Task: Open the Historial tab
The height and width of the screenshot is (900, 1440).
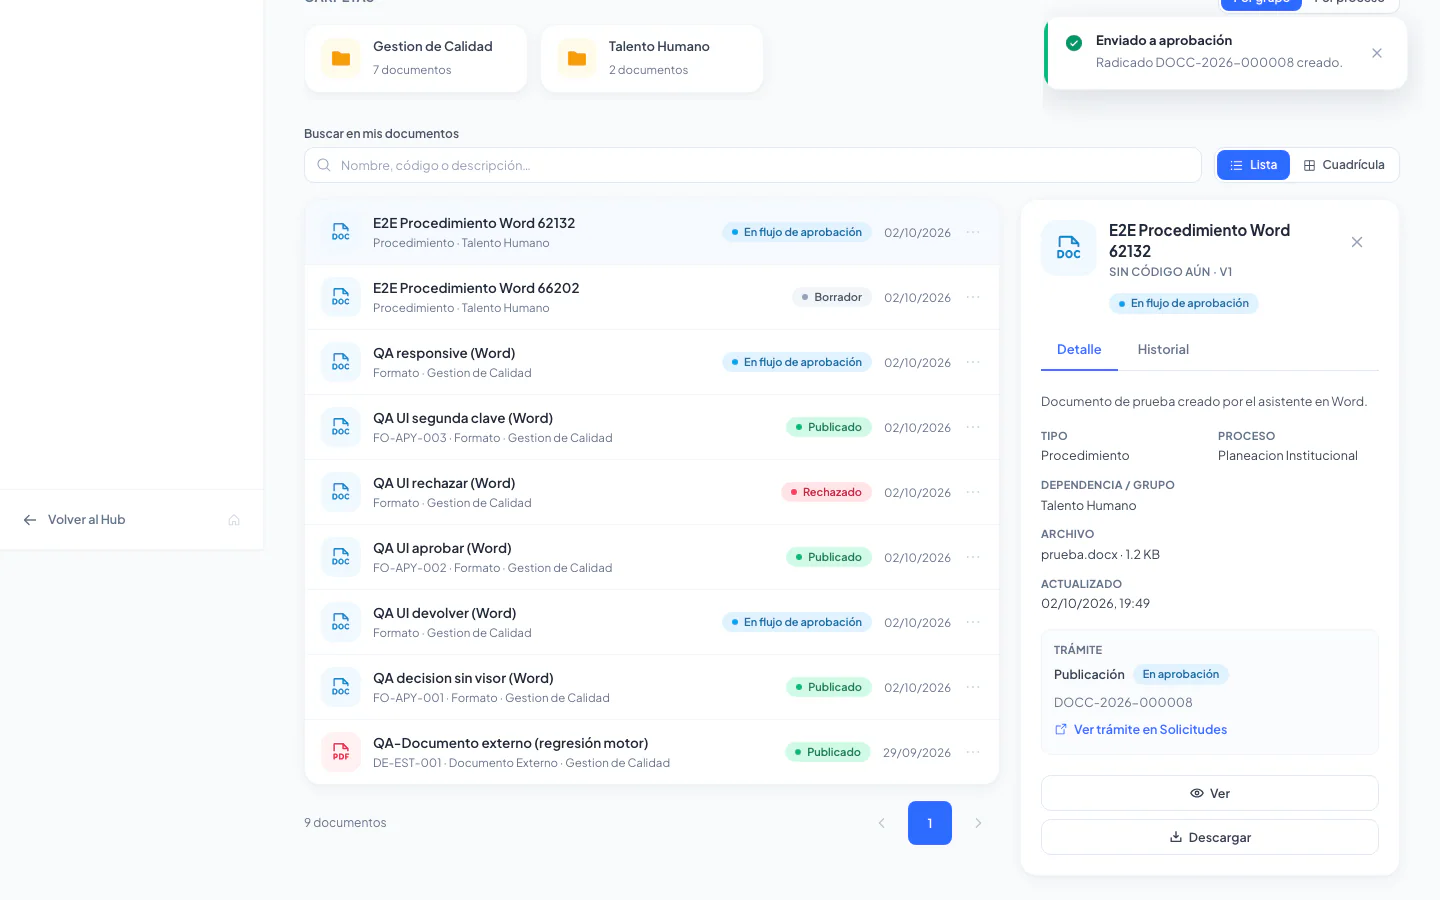Action: 1163,350
